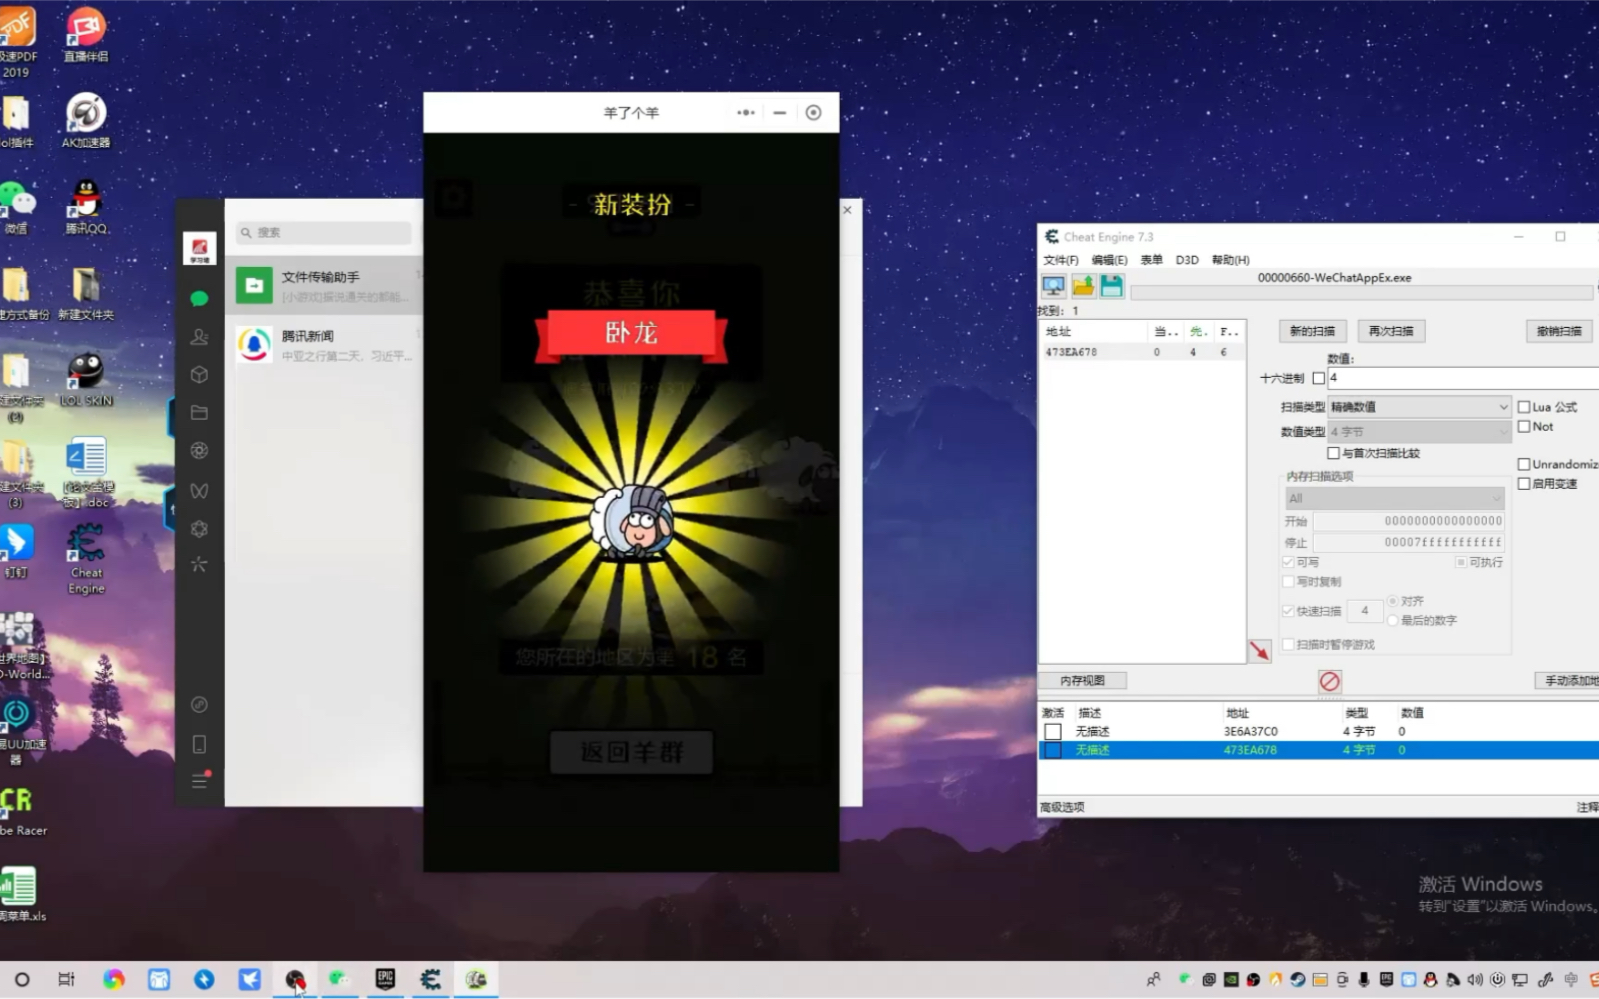Open WeChat channels butterfly icon in sidebar
The height and width of the screenshot is (999, 1599).
tap(199, 490)
